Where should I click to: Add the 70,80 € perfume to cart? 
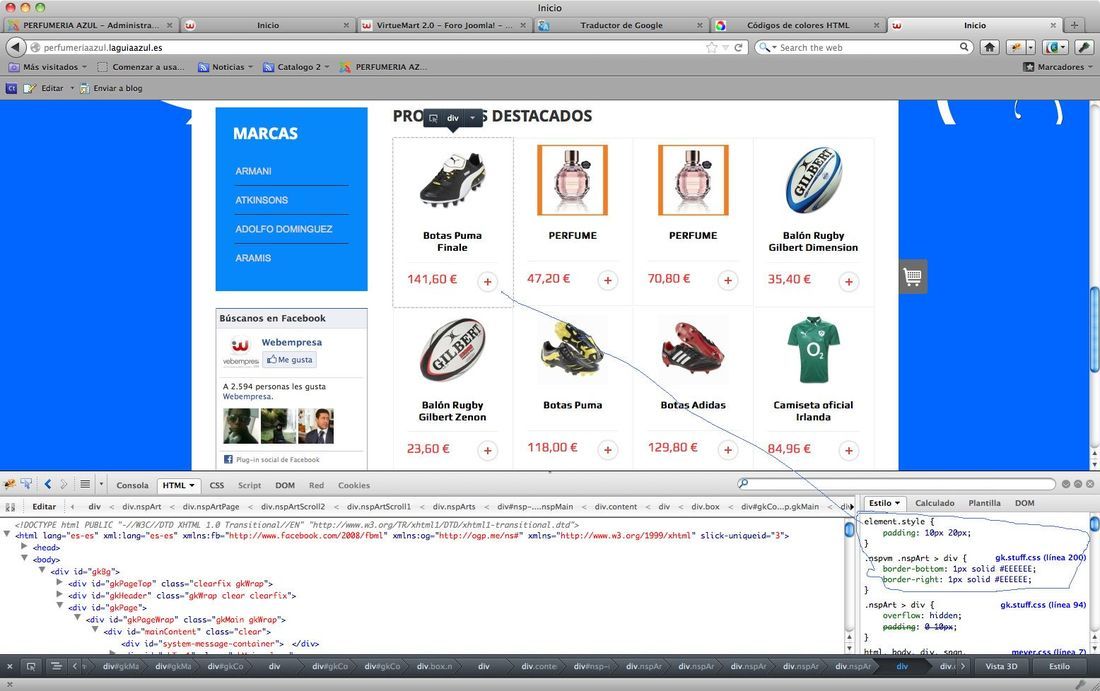[727, 281]
